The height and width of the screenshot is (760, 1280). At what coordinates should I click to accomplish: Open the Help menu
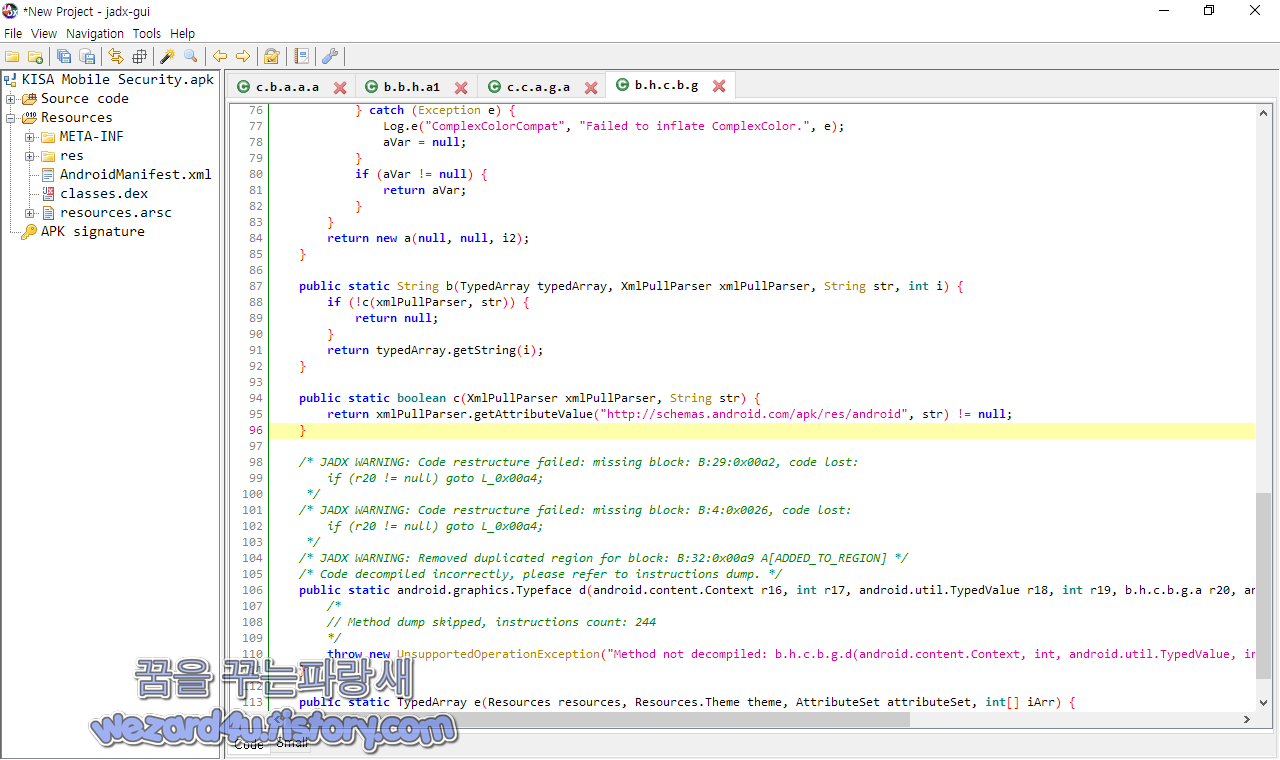(x=183, y=33)
